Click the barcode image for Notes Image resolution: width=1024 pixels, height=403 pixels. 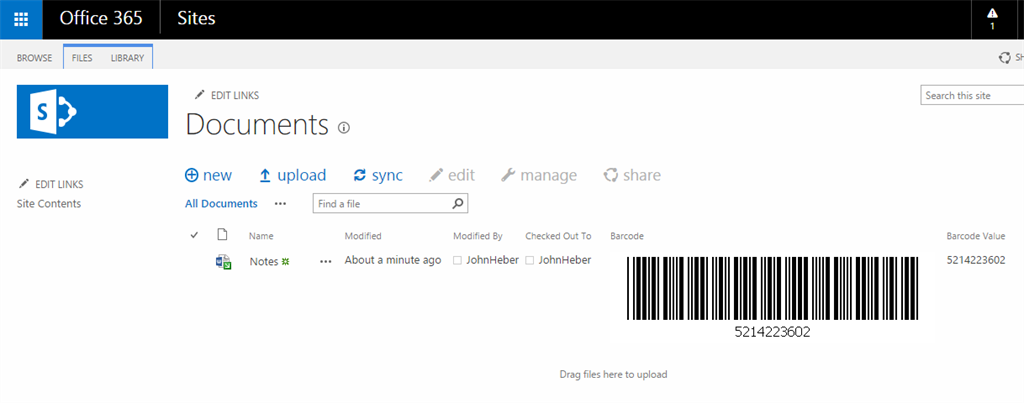pos(772,290)
